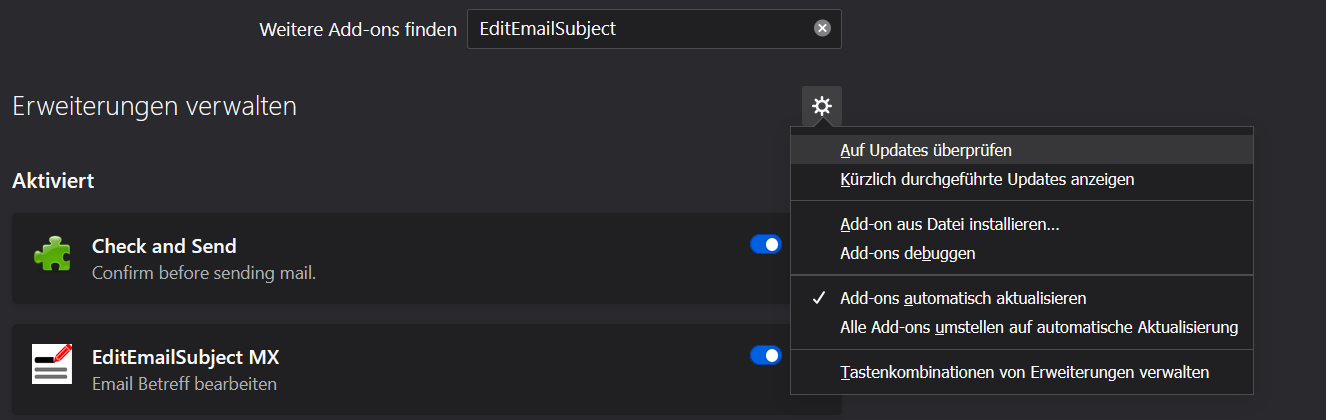Viewport: 1326px width, 420px height.
Task: Open the Check and Send extension details
Action: tap(164, 246)
